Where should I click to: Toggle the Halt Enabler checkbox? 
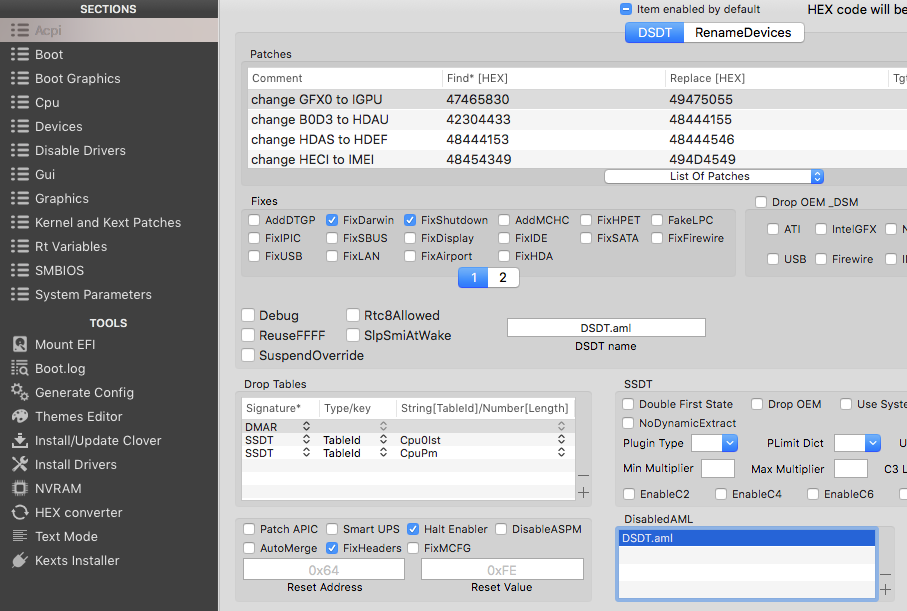(x=413, y=529)
